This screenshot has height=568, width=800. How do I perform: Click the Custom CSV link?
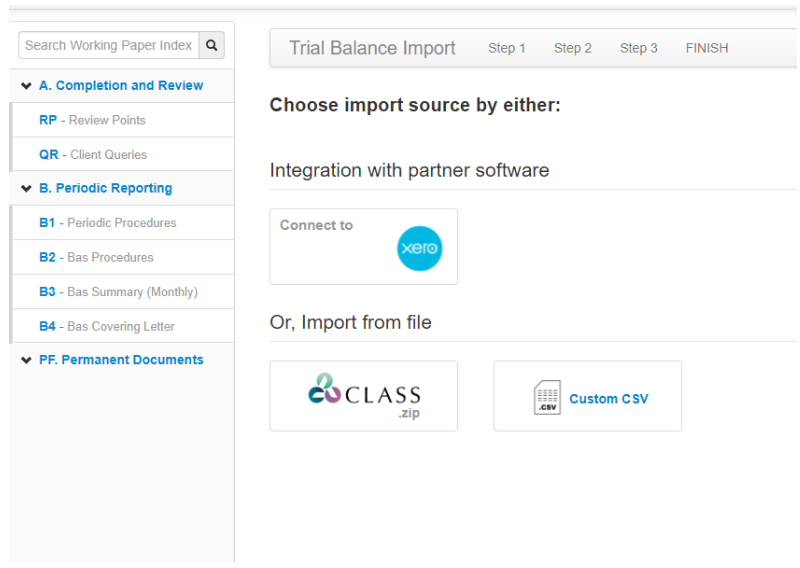(608, 399)
